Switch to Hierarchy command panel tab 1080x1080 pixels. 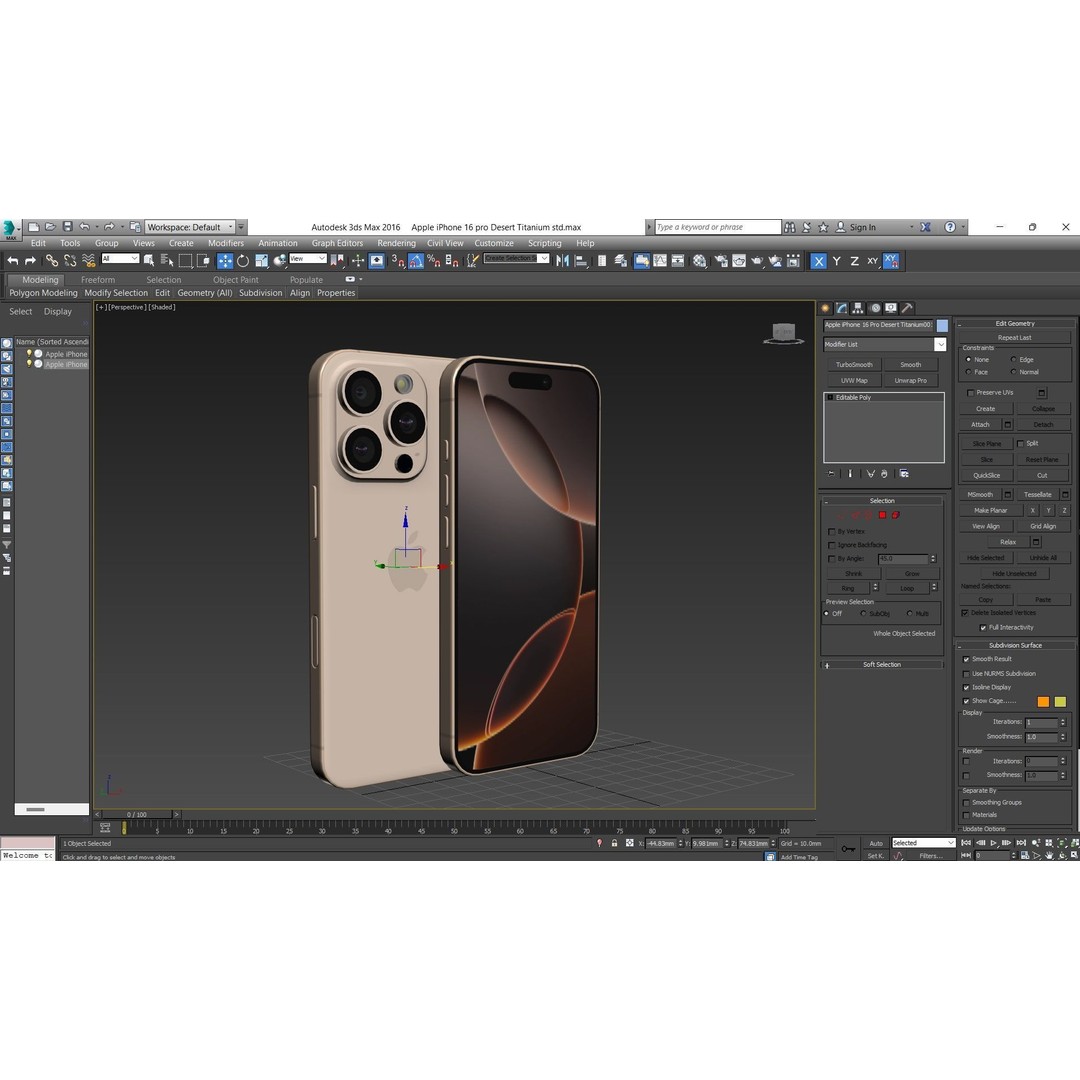[x=858, y=308]
